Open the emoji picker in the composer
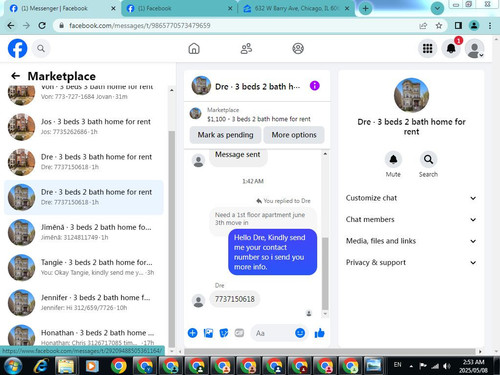Image resolution: width=500 pixels, height=375 pixels. click(300, 333)
